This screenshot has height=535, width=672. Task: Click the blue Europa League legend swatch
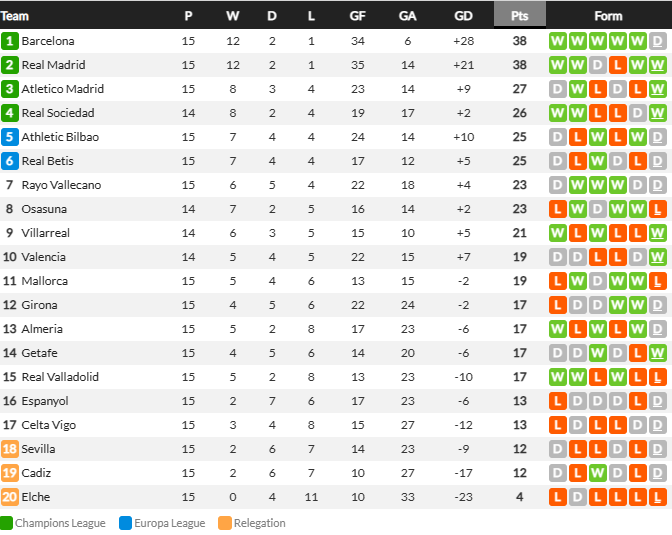click(x=126, y=523)
